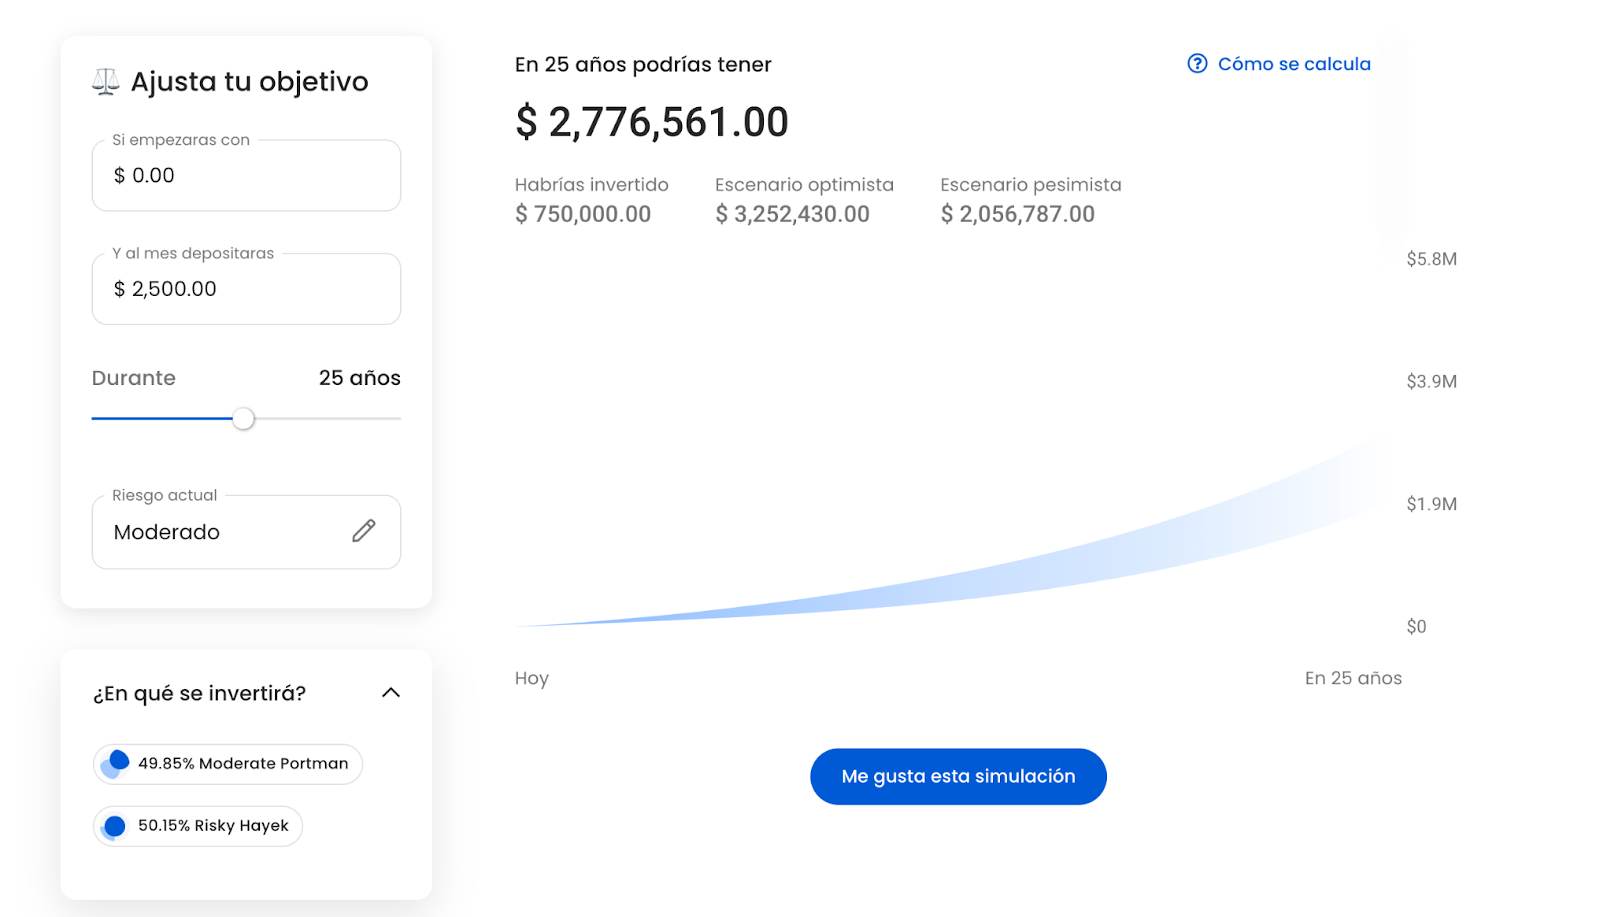Open the Cómo se calcula link
1600x917 pixels.
click(1294, 64)
